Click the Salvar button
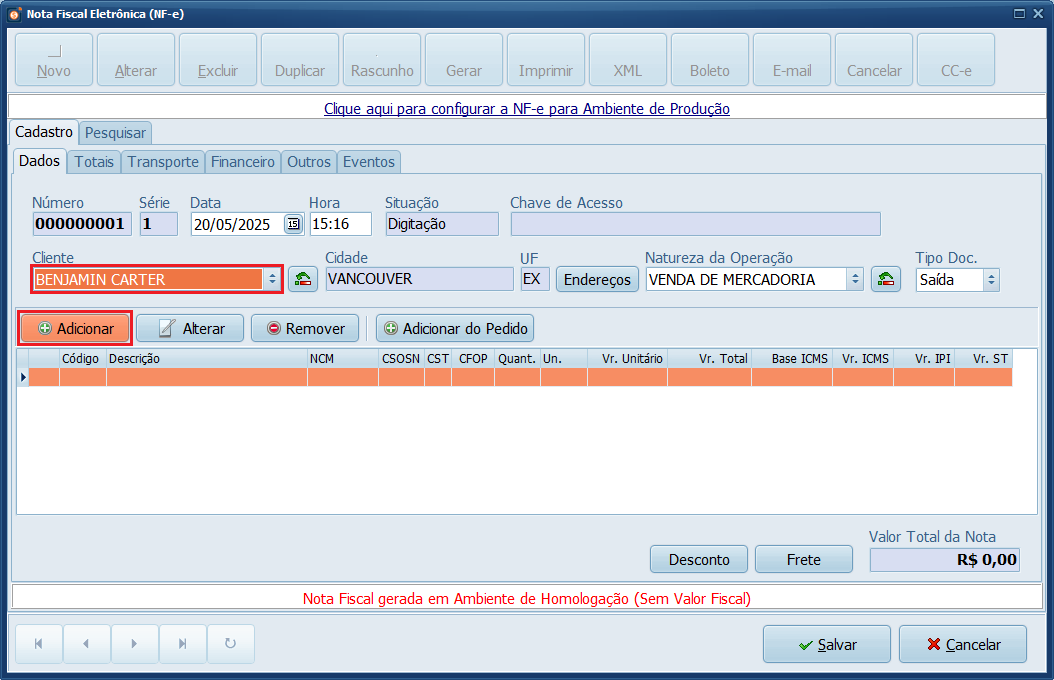 click(x=826, y=644)
